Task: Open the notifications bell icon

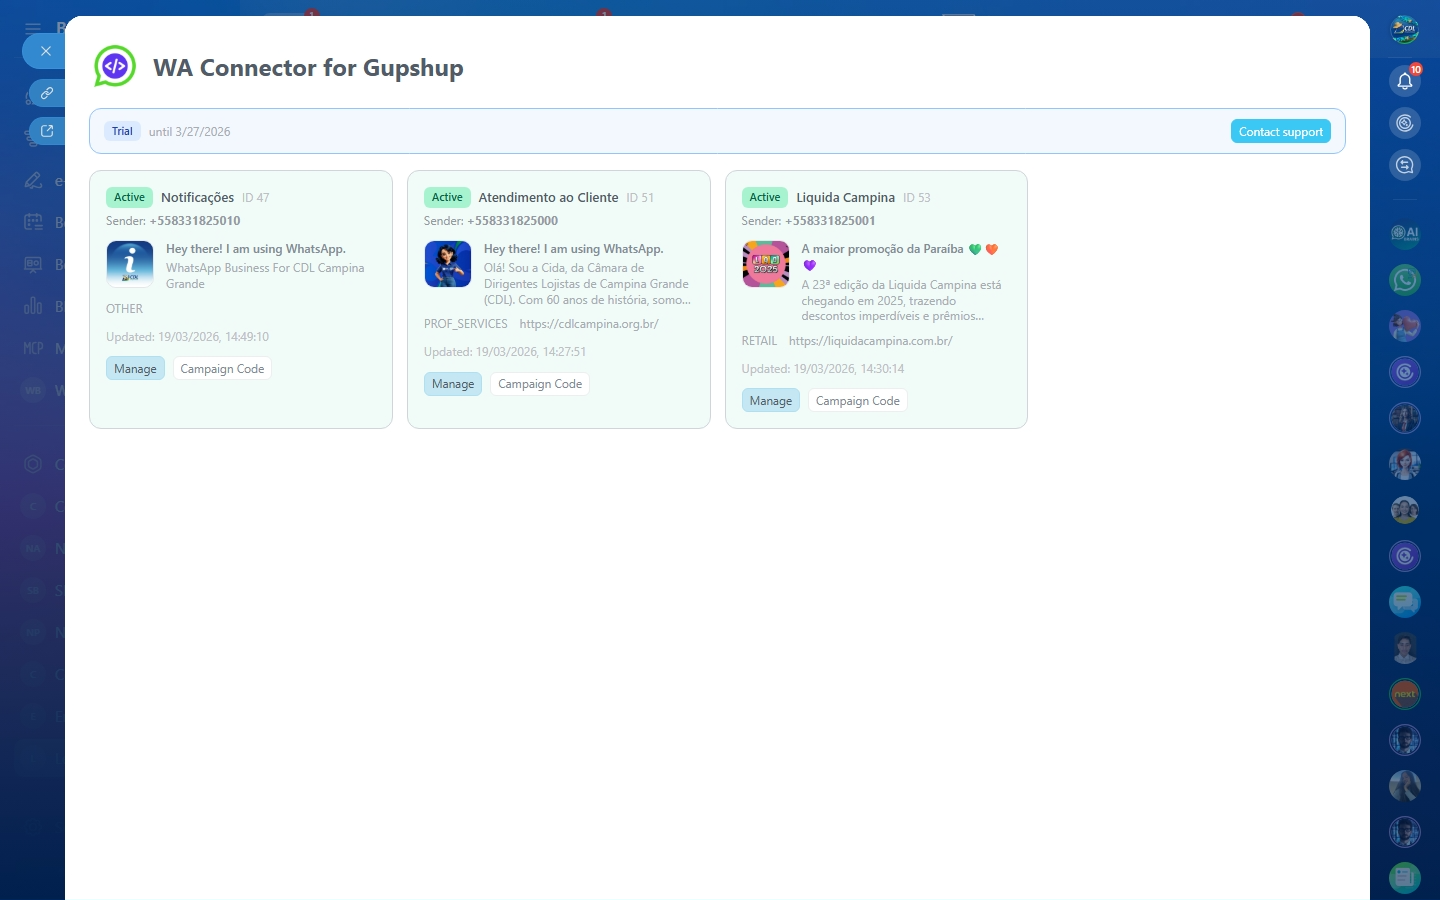Action: 1404,81
